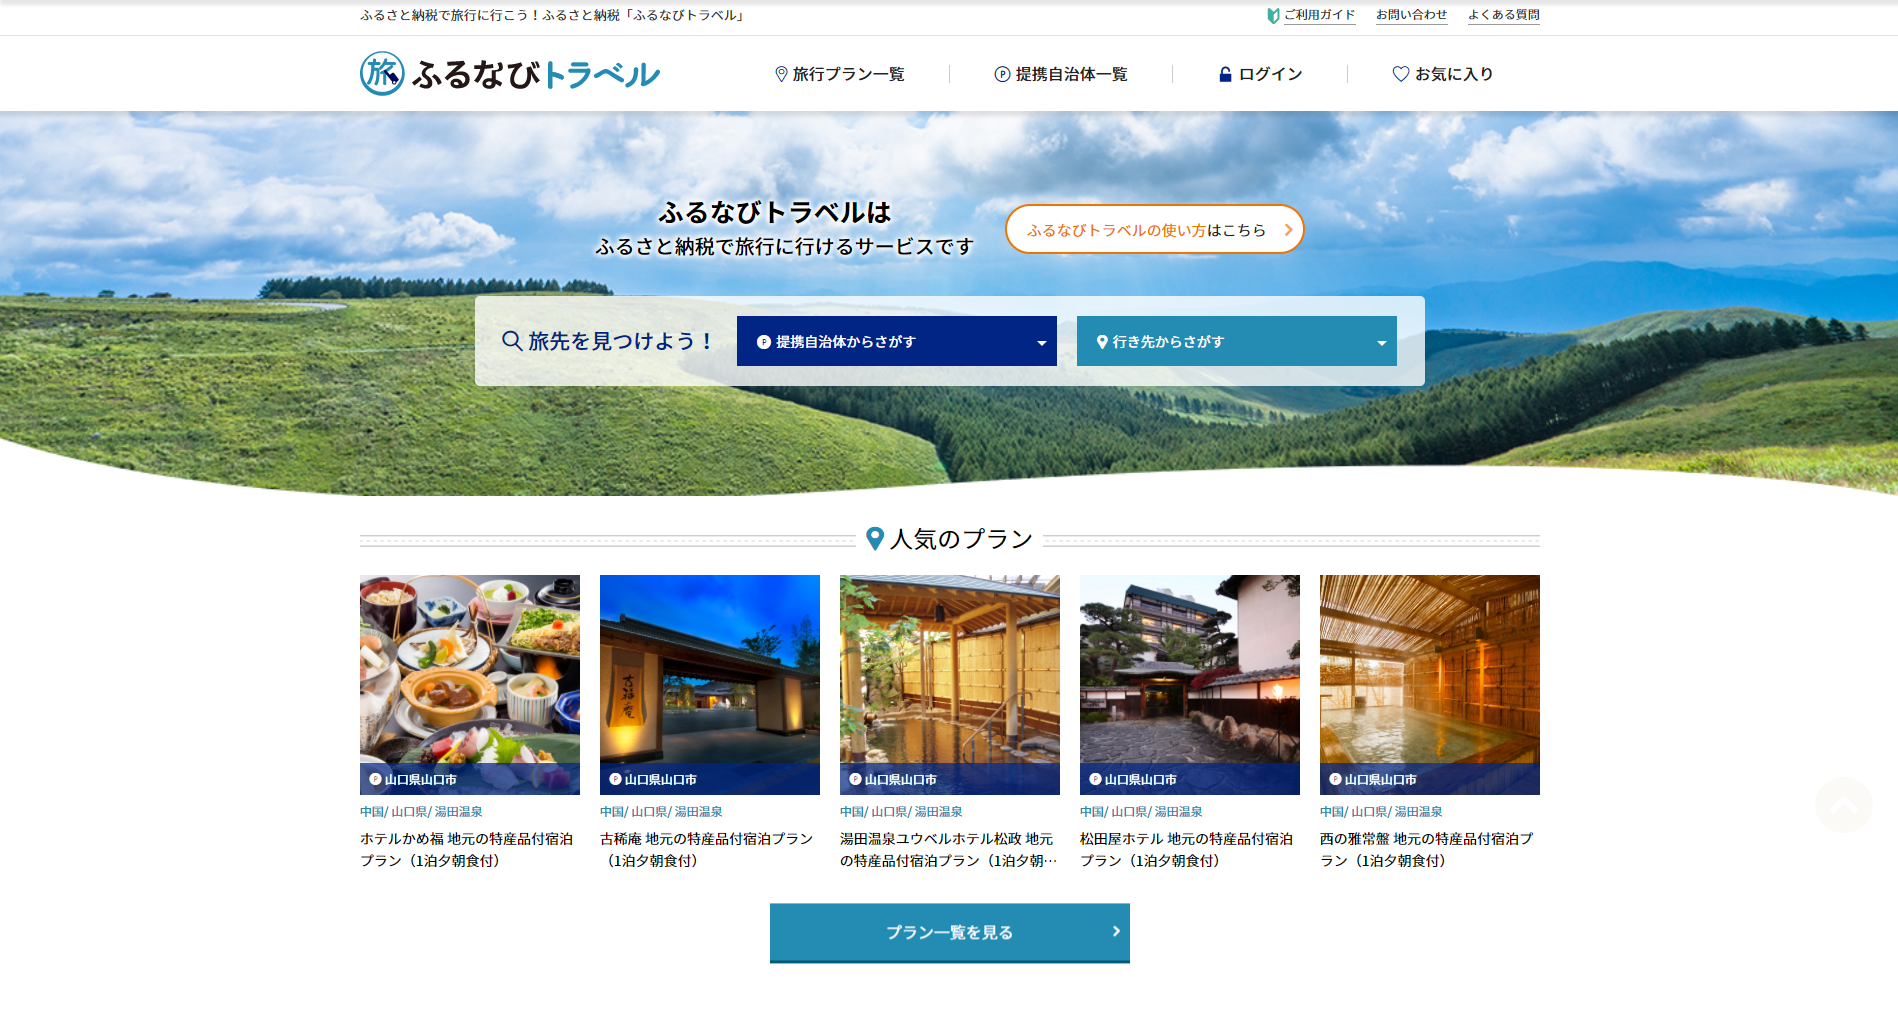Click the 山口県山口市 label on ホテルかめ福 card

point(414,780)
